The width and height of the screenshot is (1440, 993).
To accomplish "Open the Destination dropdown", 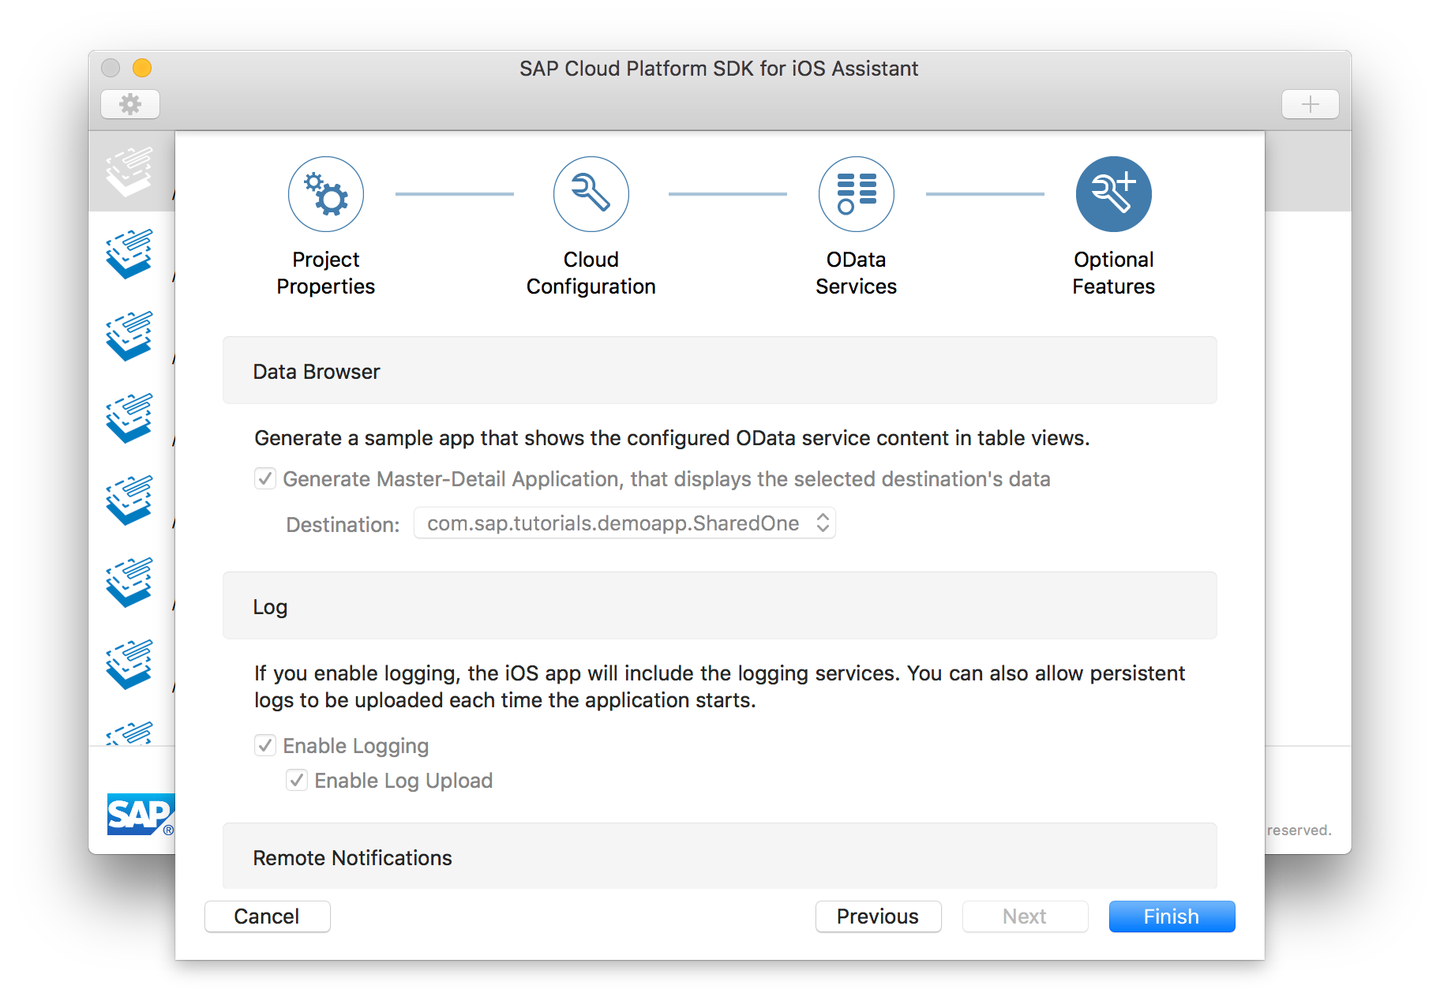I will (x=625, y=523).
